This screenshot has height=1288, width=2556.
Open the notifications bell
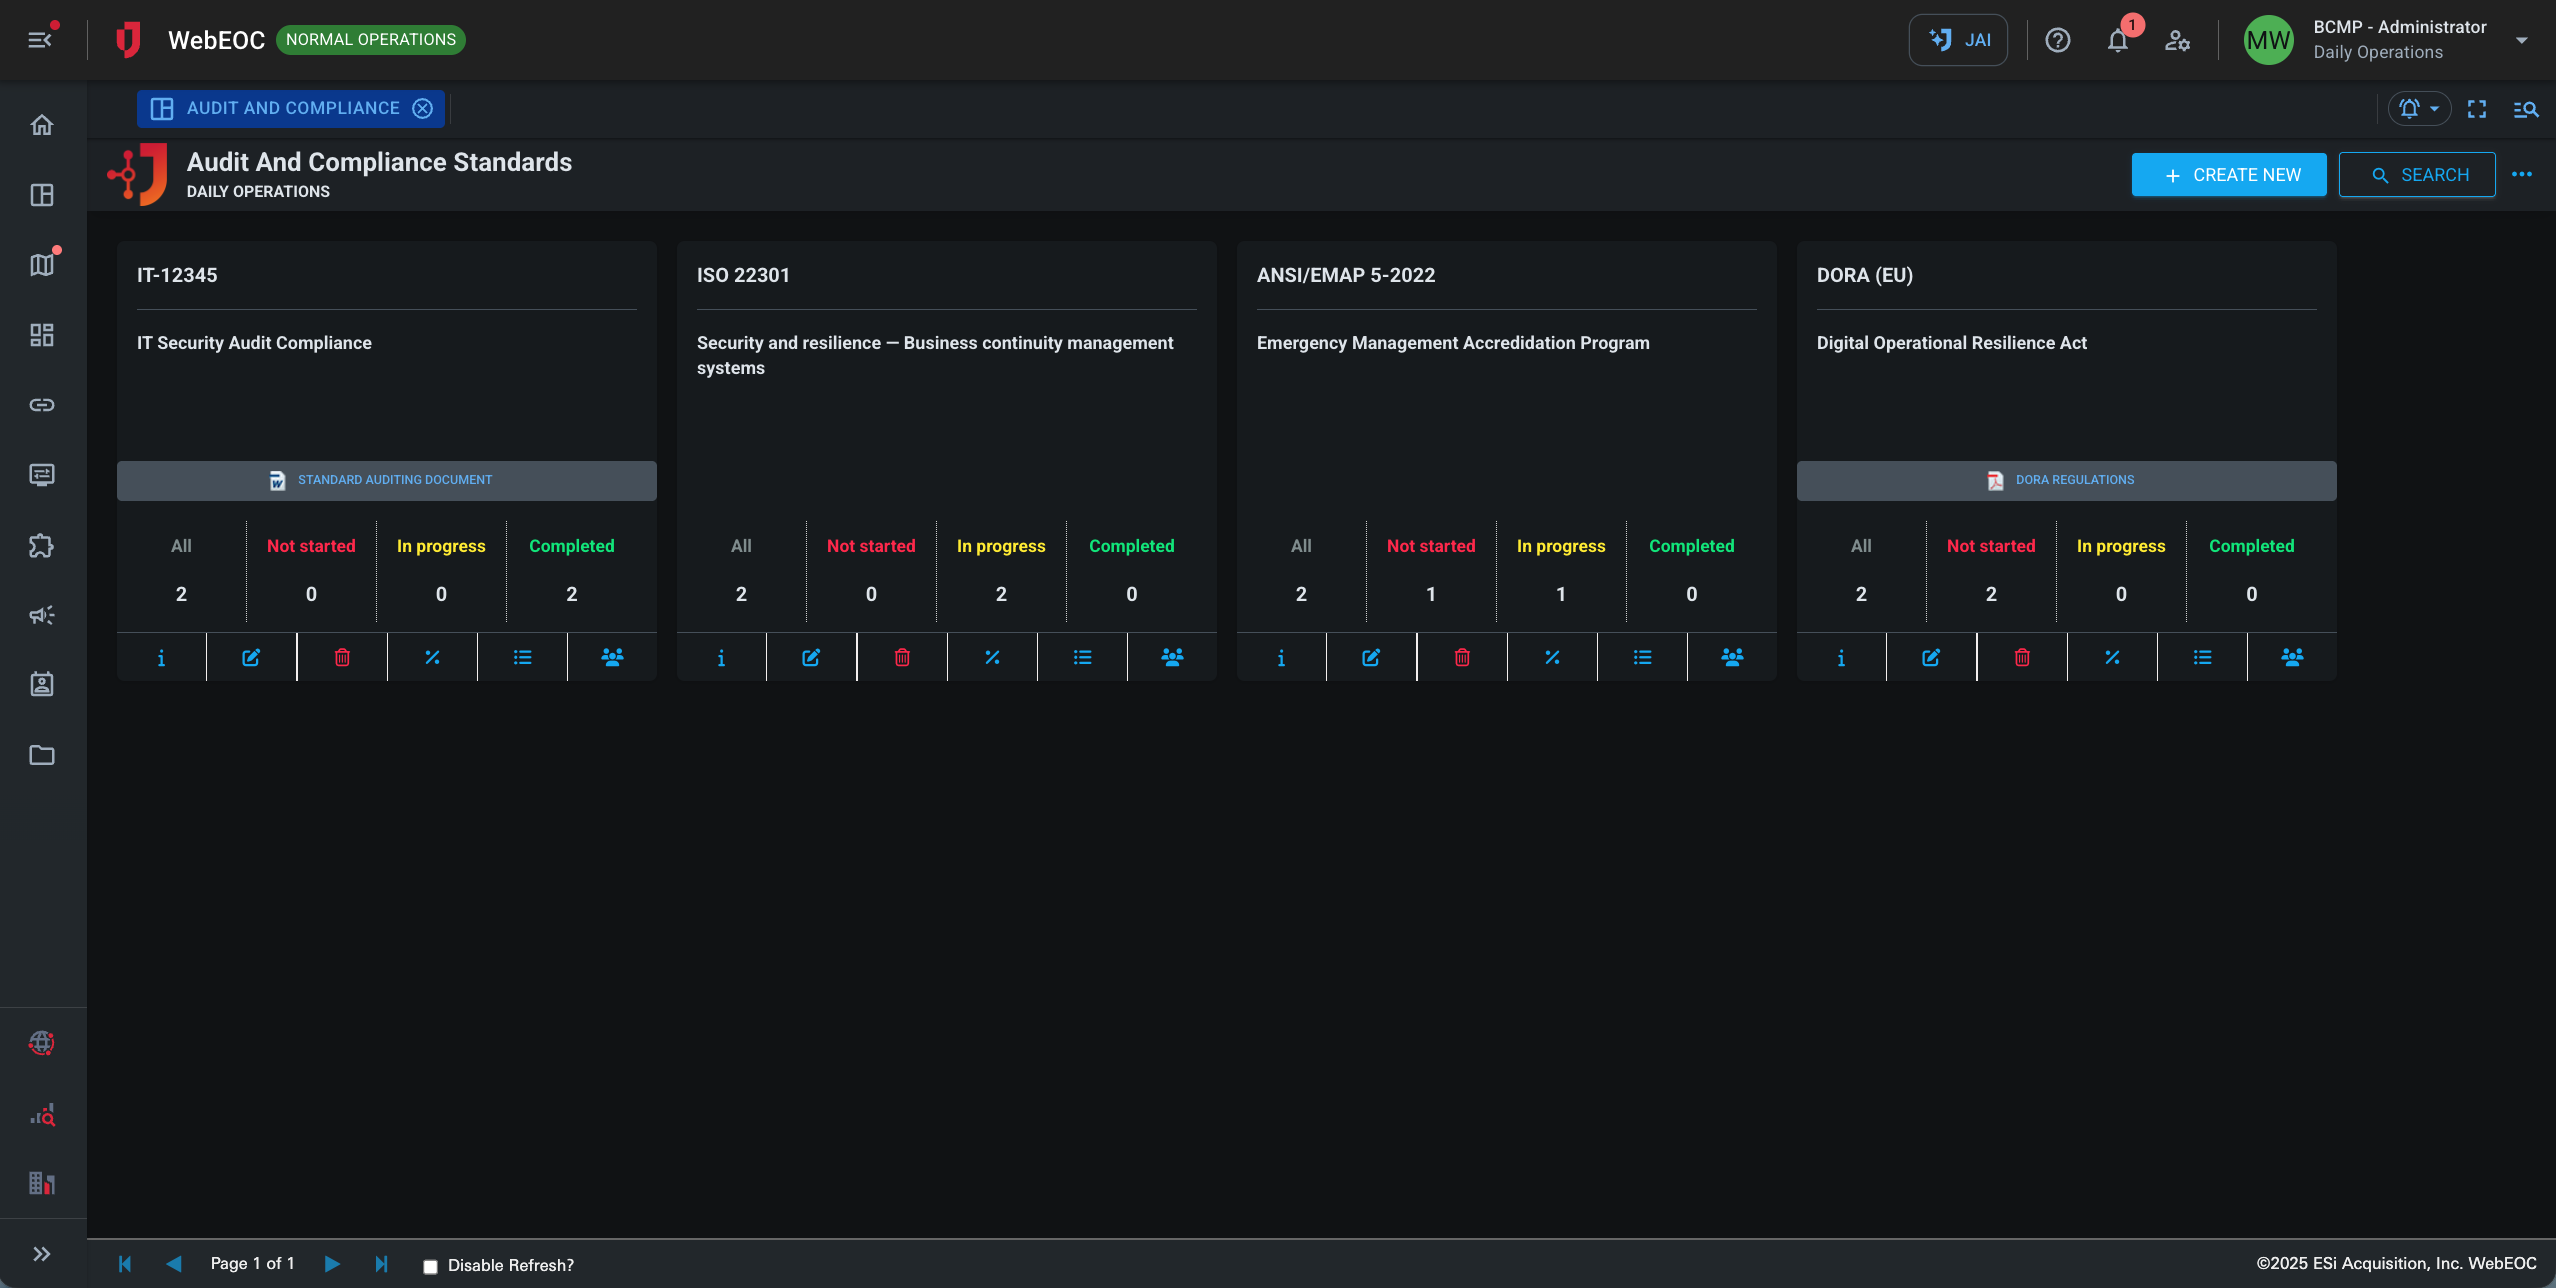(x=2117, y=40)
